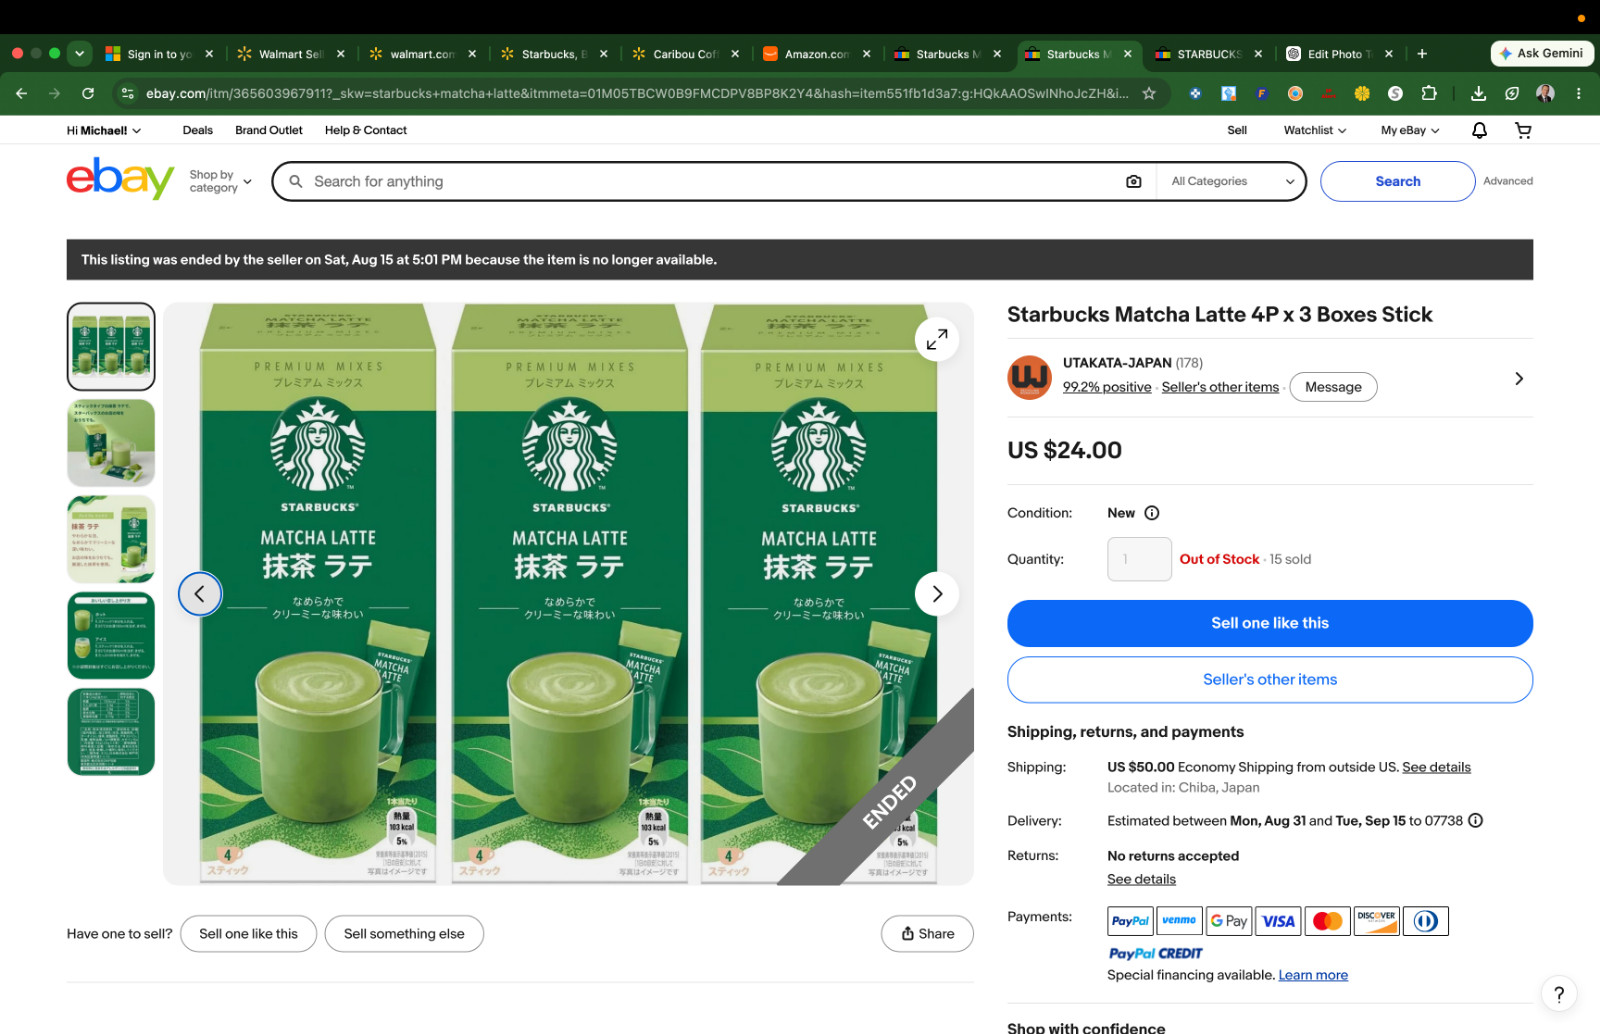Image resolution: width=1600 pixels, height=1034 pixels.
Task: Switch to the Caribou Coffee tab
Action: click(x=686, y=54)
